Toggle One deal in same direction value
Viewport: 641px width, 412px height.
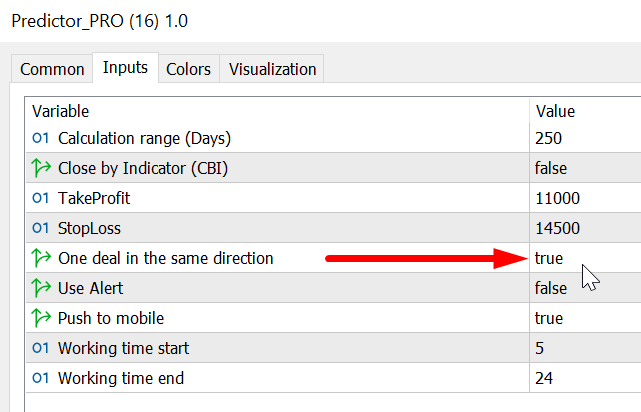point(549,258)
